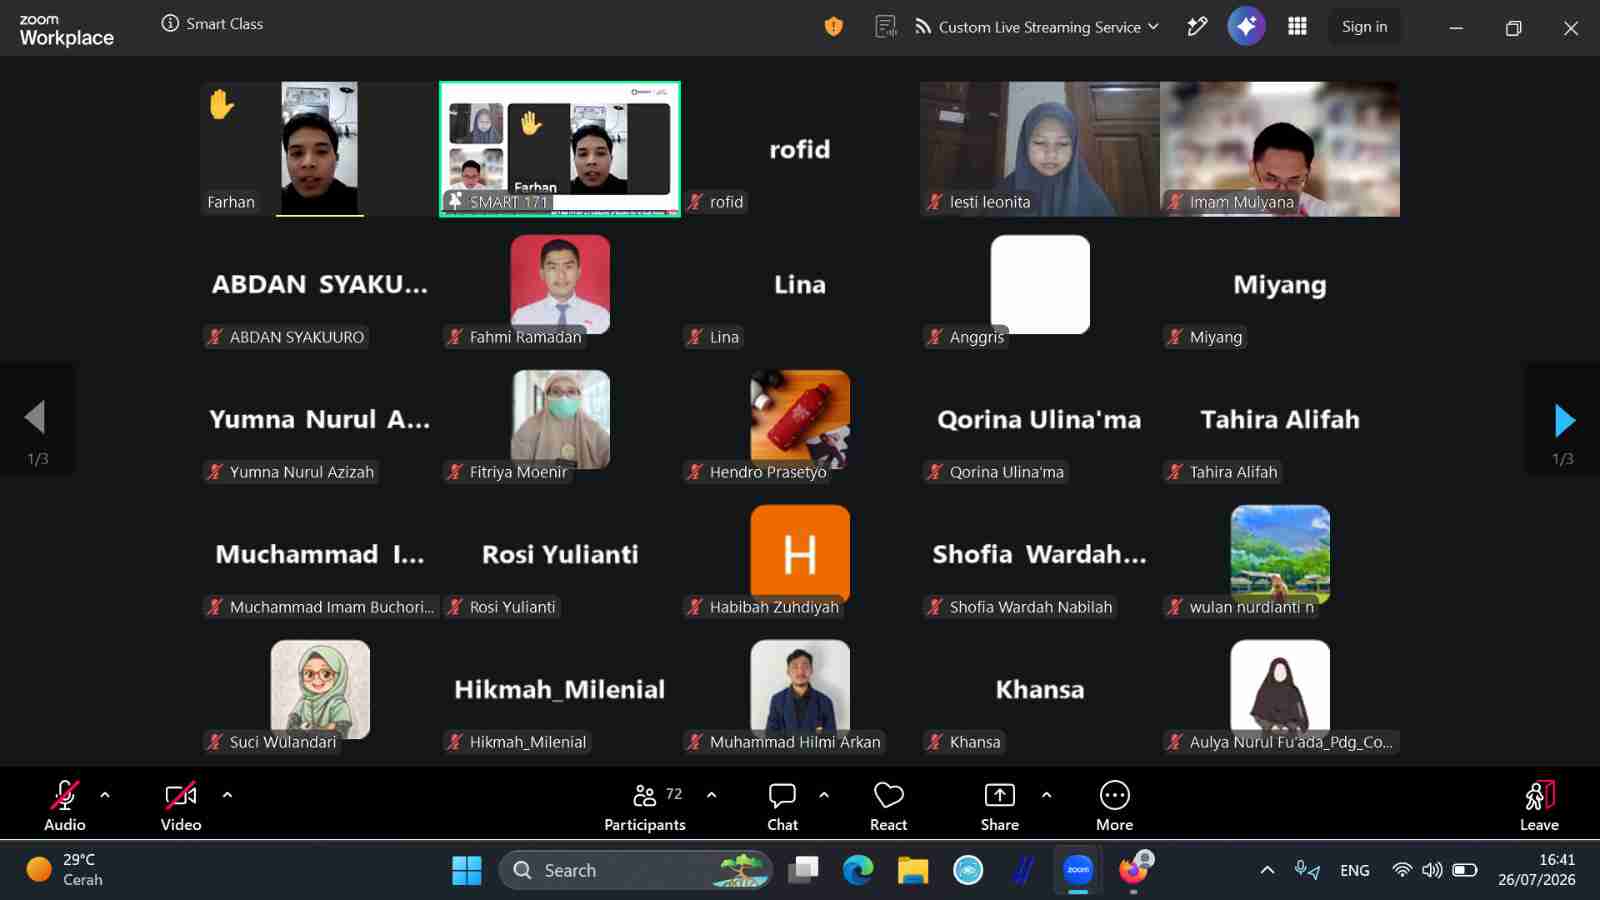Select lesti leonita's video tile
This screenshot has width=1600, height=900.
pyautogui.click(x=1040, y=149)
